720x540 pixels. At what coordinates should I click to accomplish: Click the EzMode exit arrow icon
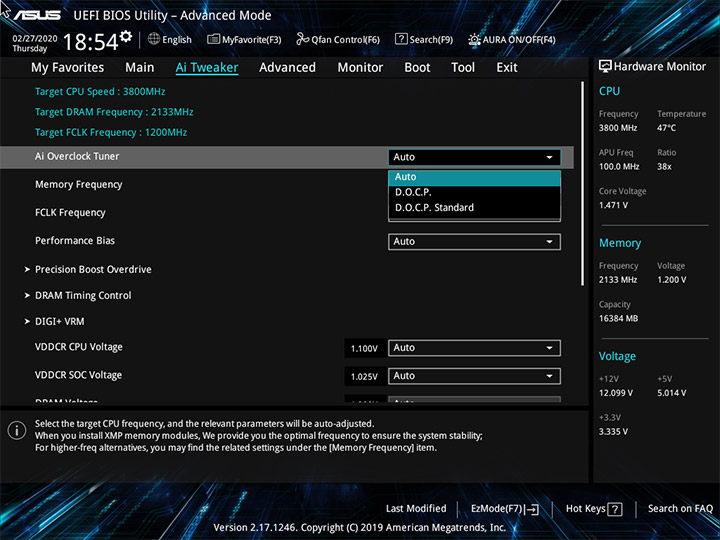pyautogui.click(x=533, y=509)
